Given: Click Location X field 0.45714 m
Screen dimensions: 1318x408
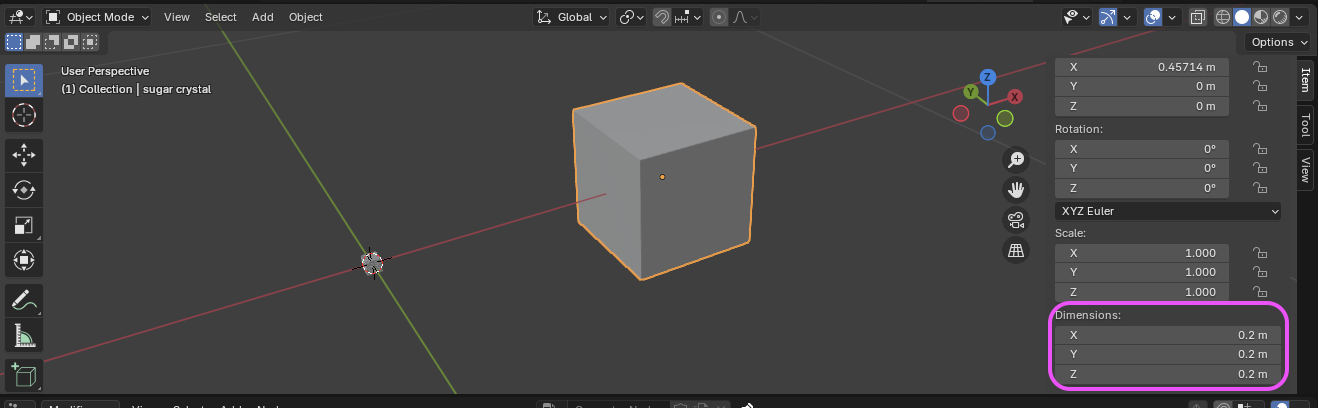Looking at the screenshot, I should [1144, 67].
